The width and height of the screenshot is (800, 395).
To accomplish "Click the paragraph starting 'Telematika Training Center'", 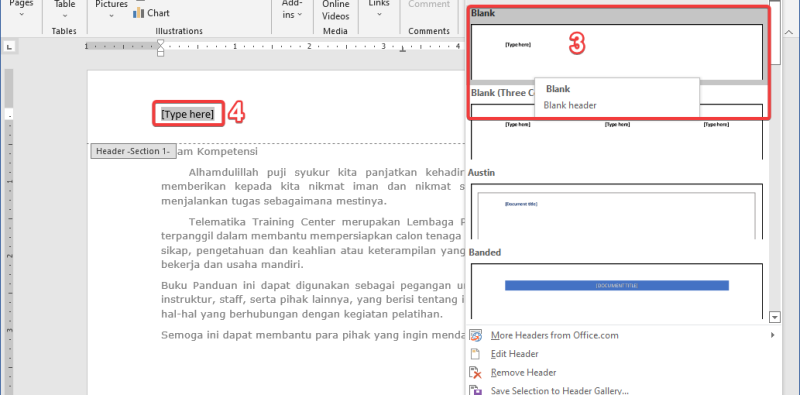I will (x=313, y=243).
